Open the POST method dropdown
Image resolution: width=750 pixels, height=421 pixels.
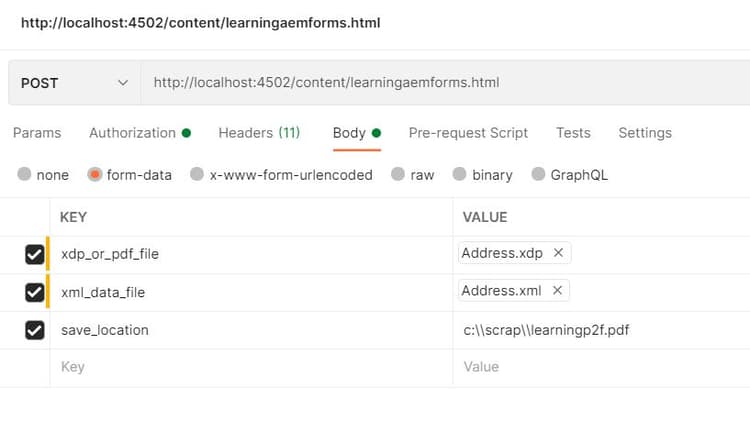click(x=75, y=83)
